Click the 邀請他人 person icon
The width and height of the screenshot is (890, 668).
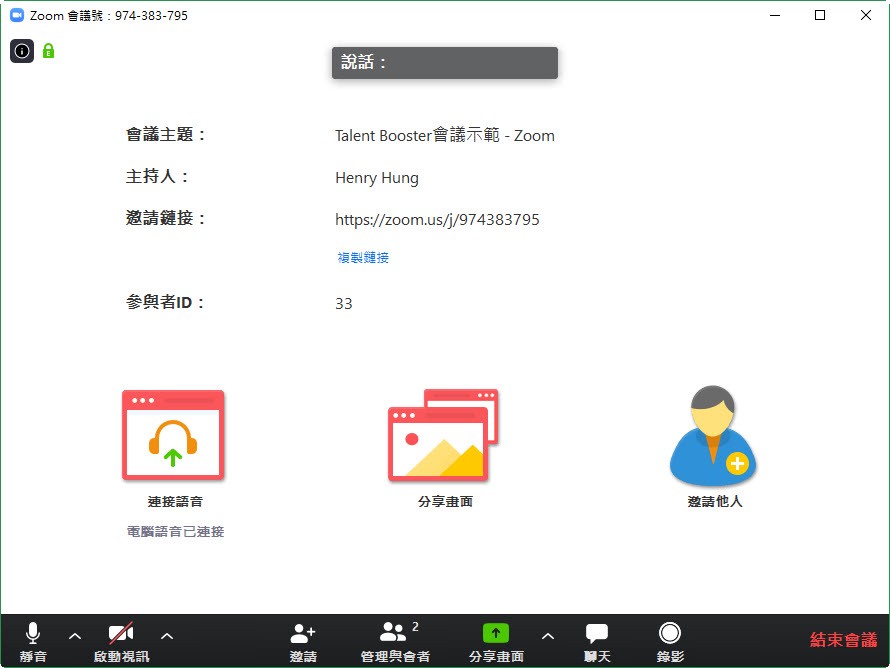click(713, 435)
